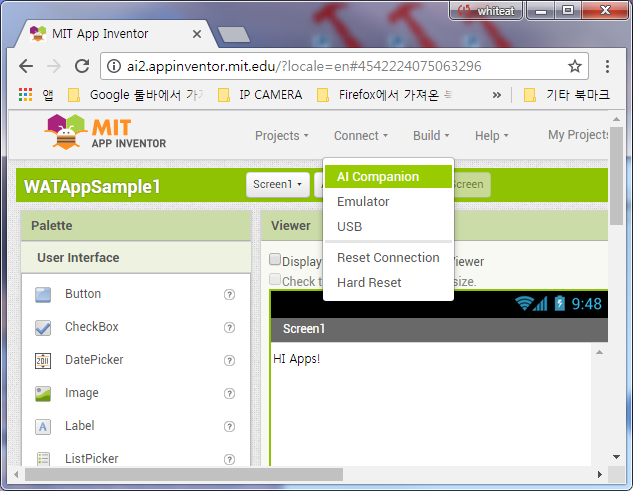Image resolution: width=633 pixels, height=491 pixels.
Task: Choose USB from Connect menu
Action: (x=388, y=227)
